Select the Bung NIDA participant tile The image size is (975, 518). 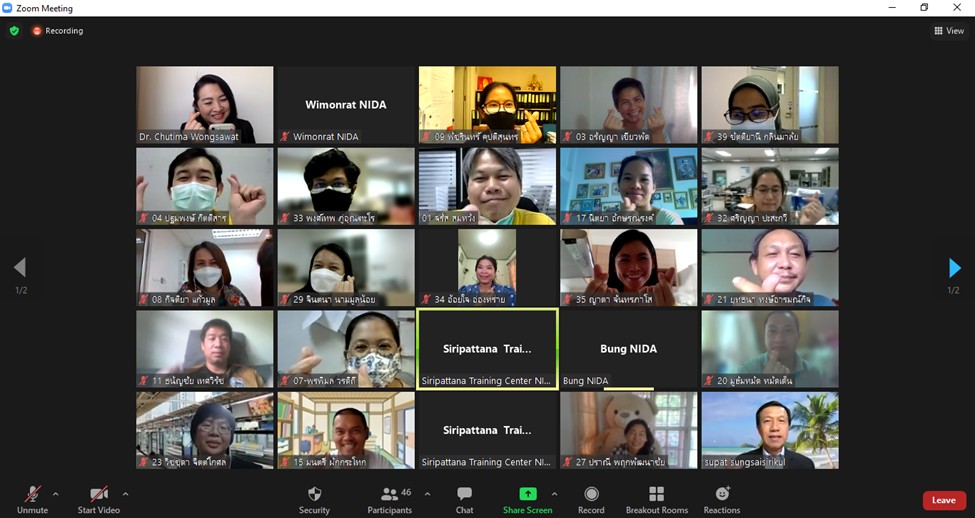[628, 349]
